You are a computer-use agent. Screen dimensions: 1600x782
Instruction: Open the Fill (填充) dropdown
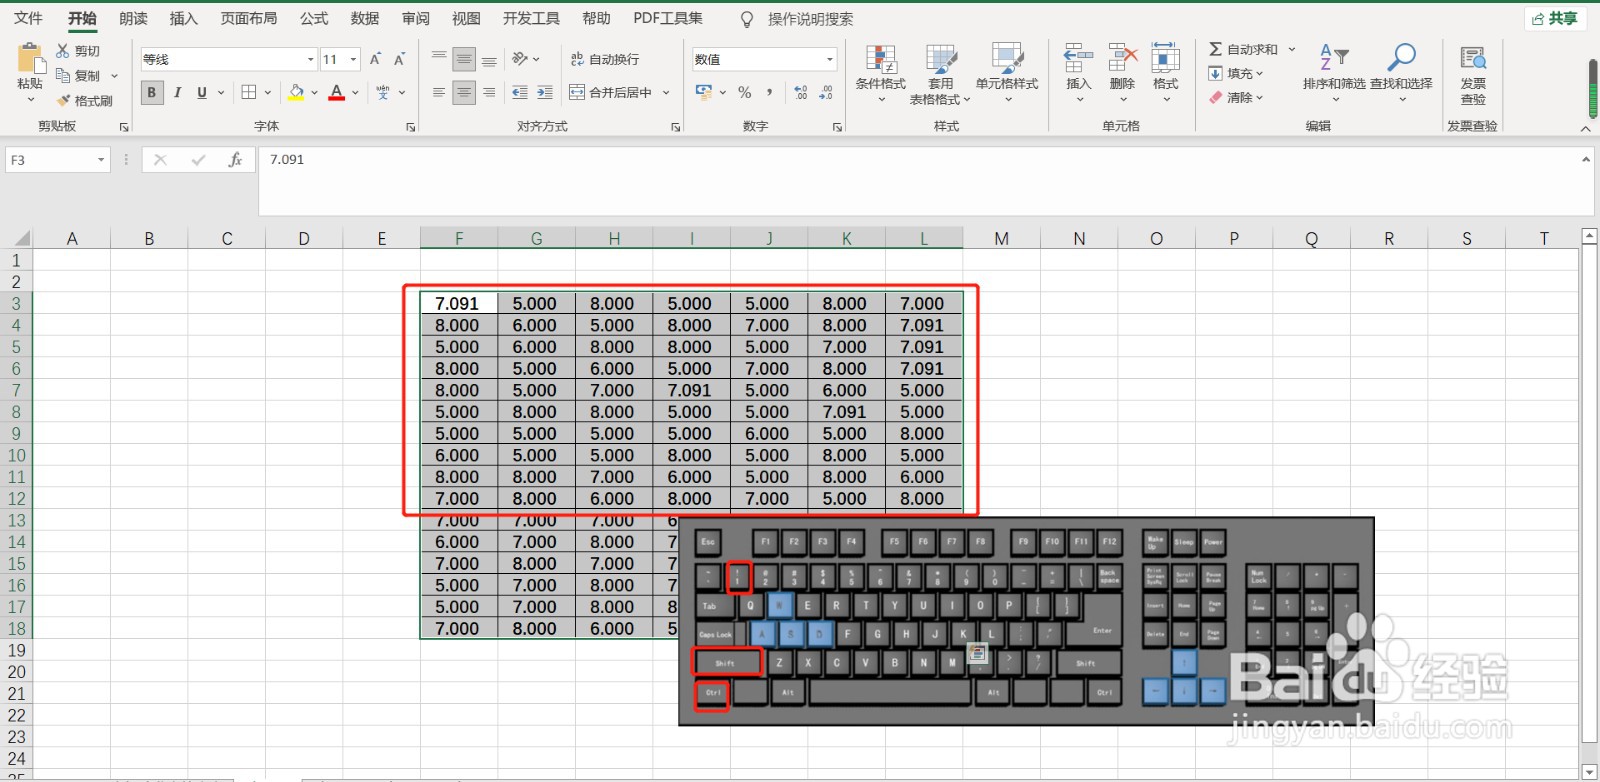(1235, 74)
